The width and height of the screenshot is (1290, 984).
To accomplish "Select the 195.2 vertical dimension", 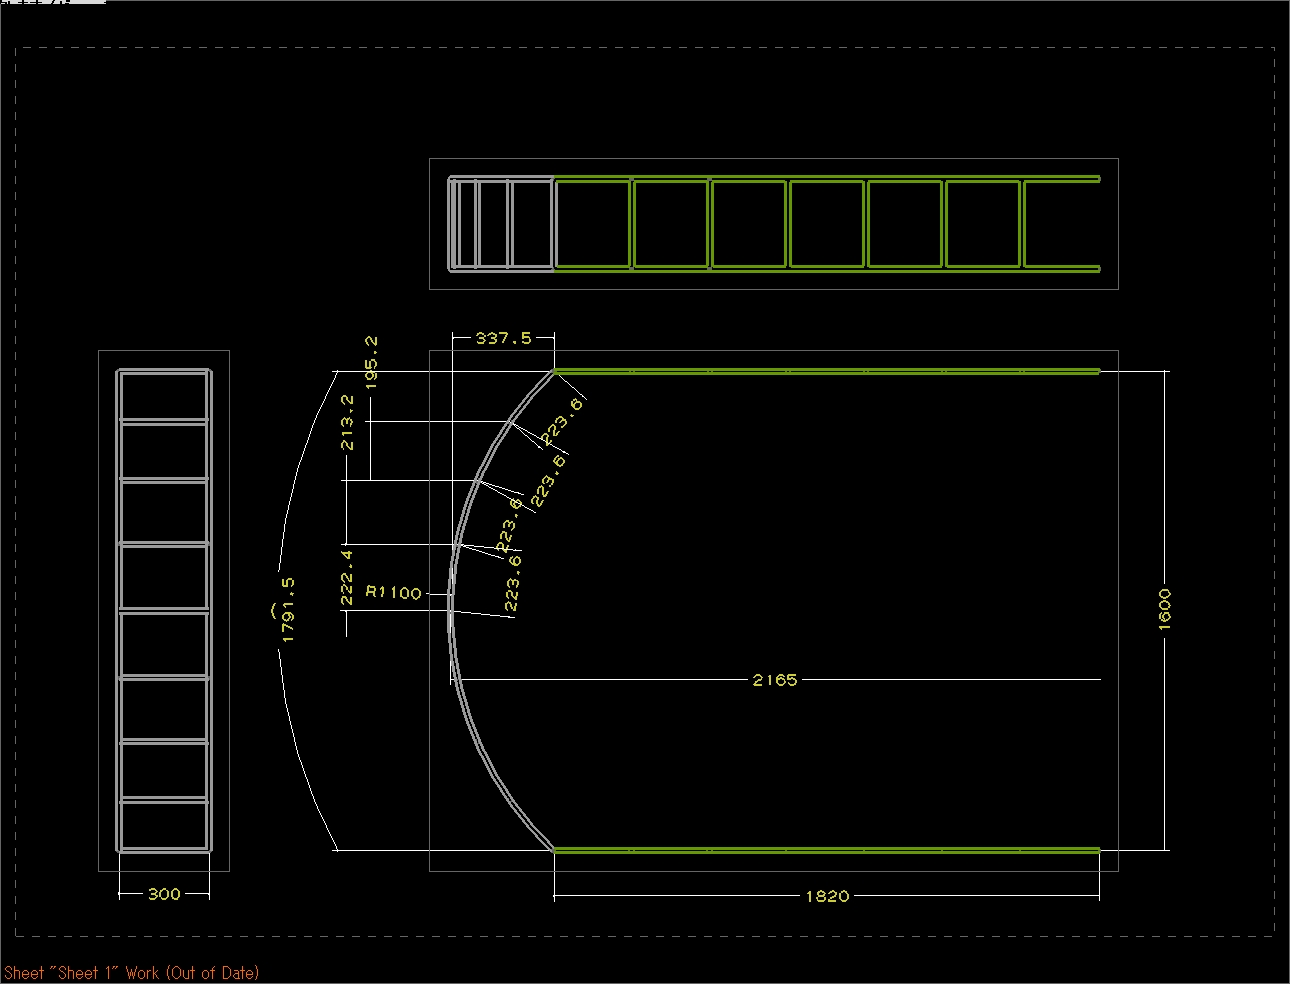I will pyautogui.click(x=372, y=362).
